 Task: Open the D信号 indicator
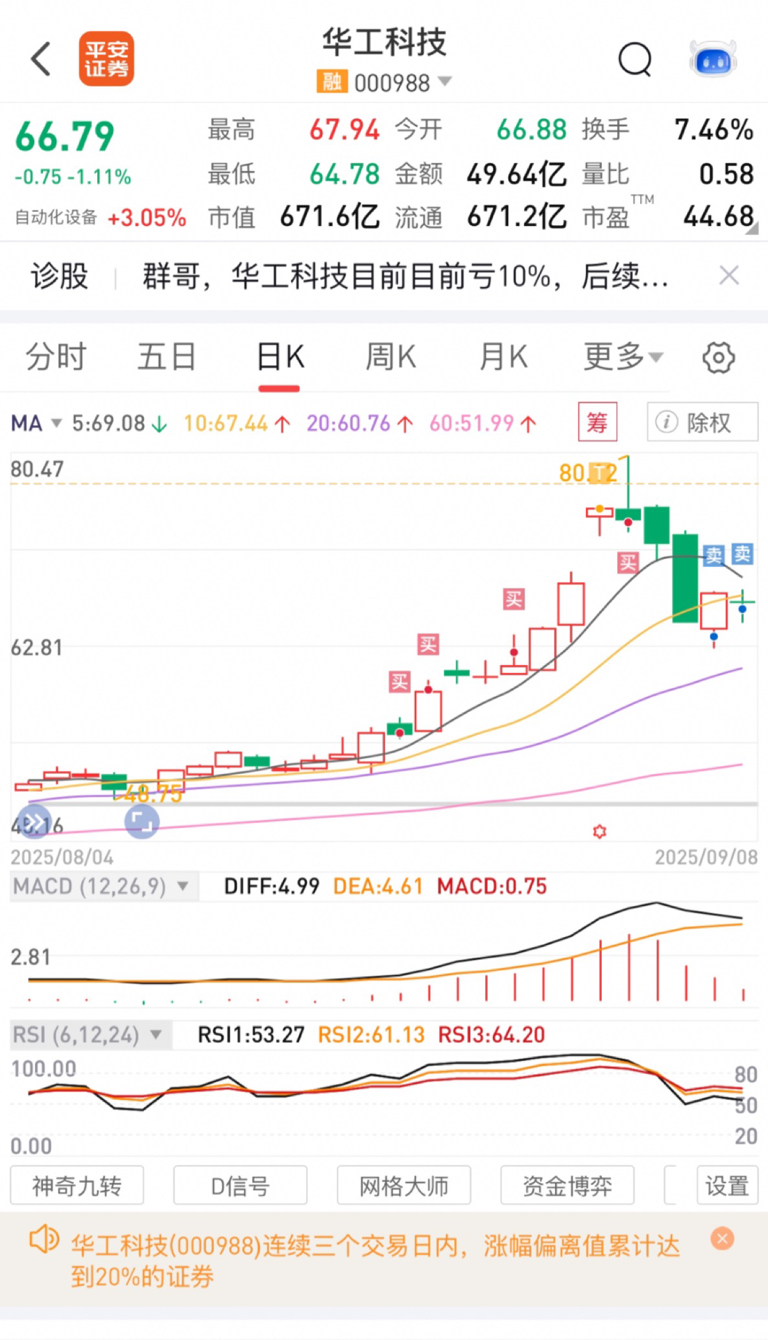pos(240,1186)
